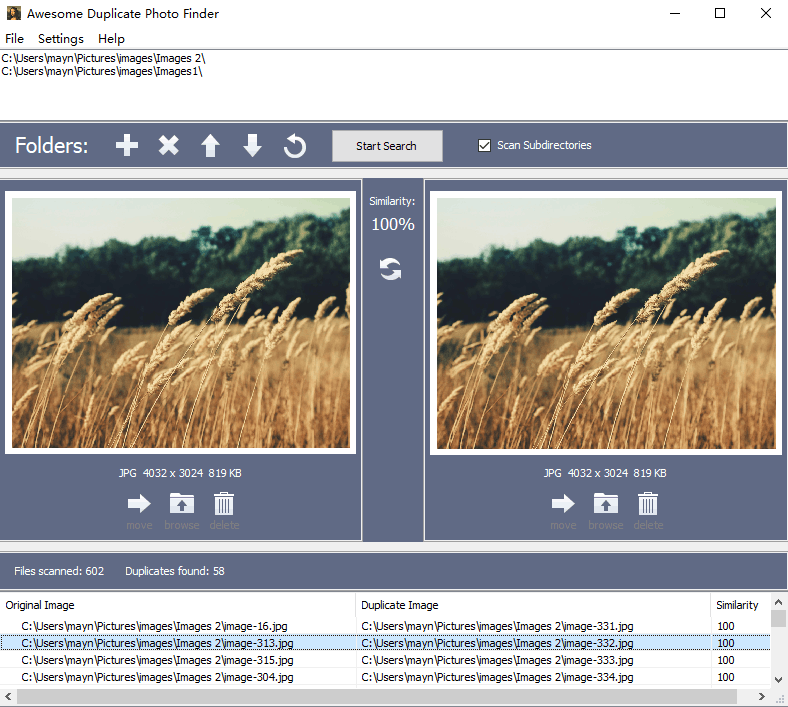The image size is (788, 707).
Task: Move folder up with the up arrow
Action: pyautogui.click(x=211, y=146)
